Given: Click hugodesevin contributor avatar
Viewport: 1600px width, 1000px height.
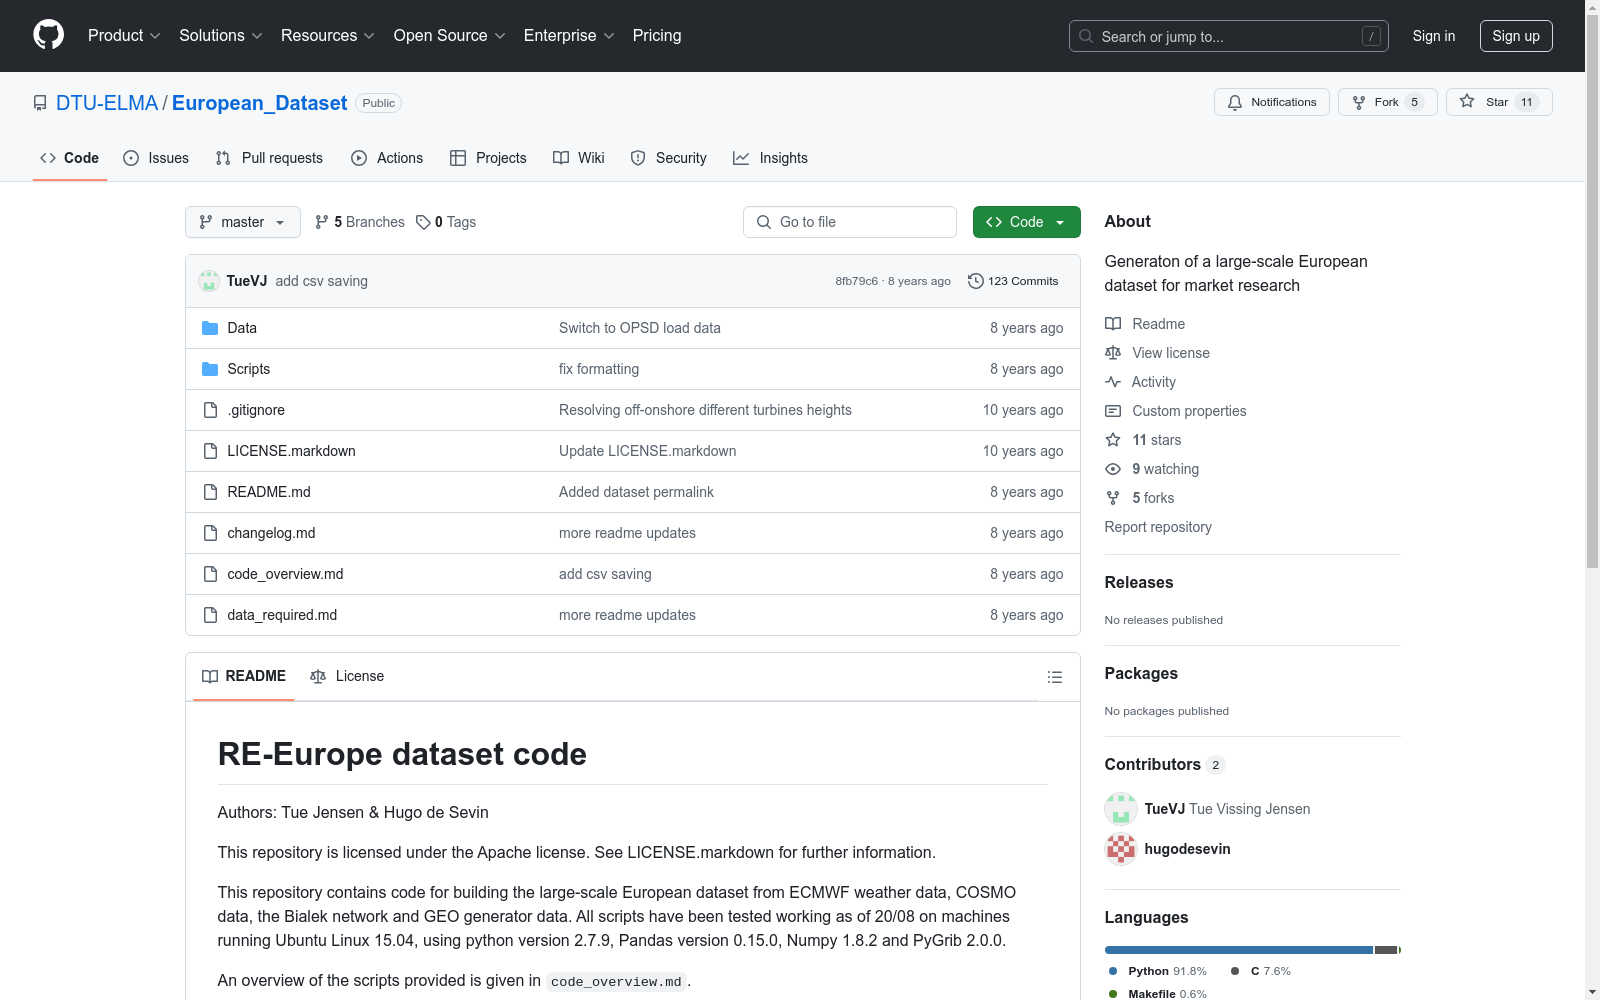Looking at the screenshot, I should tap(1121, 849).
